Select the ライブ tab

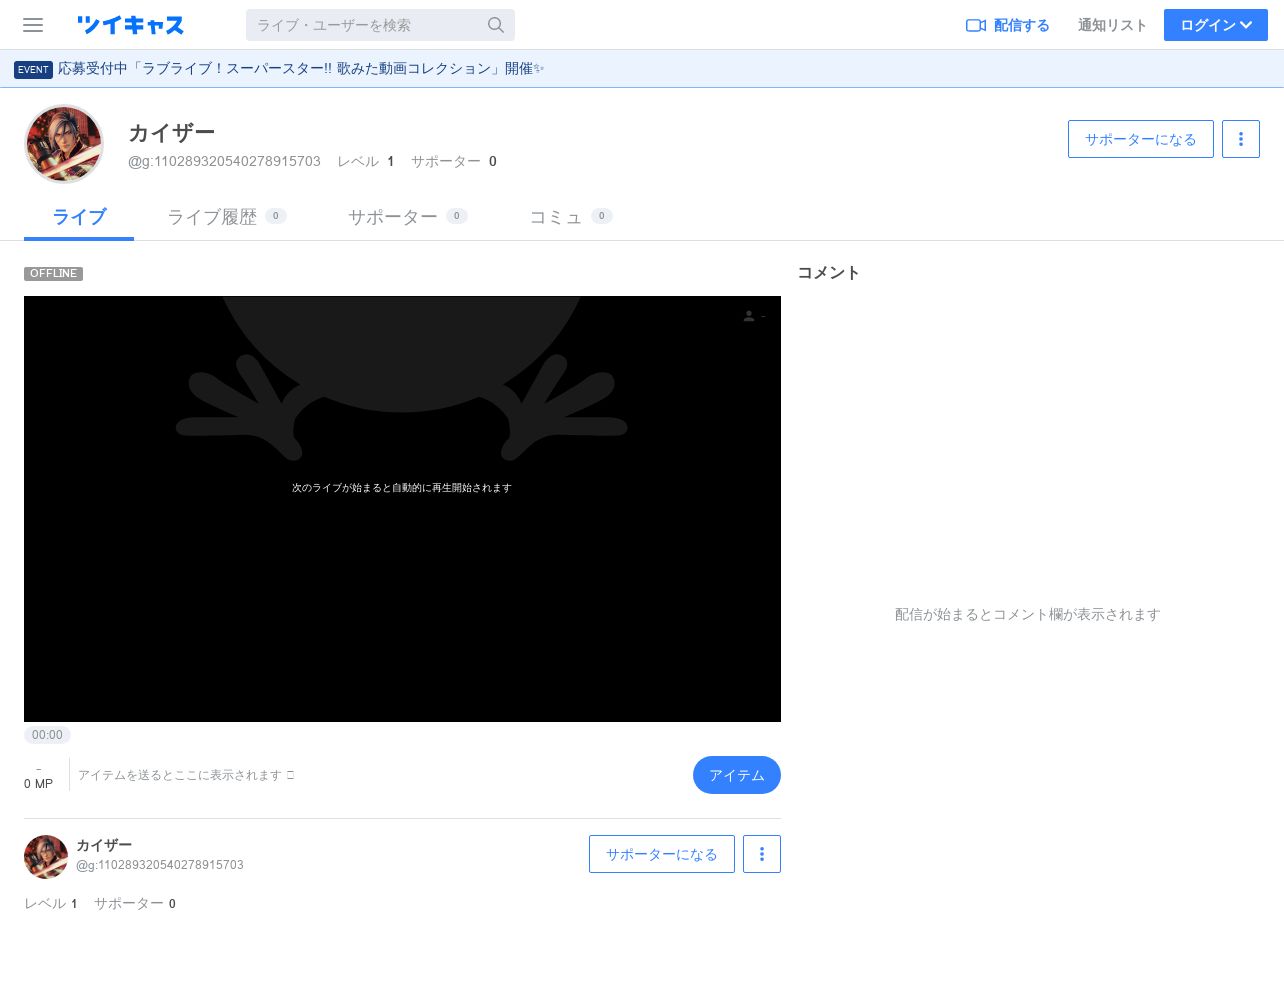(x=79, y=217)
